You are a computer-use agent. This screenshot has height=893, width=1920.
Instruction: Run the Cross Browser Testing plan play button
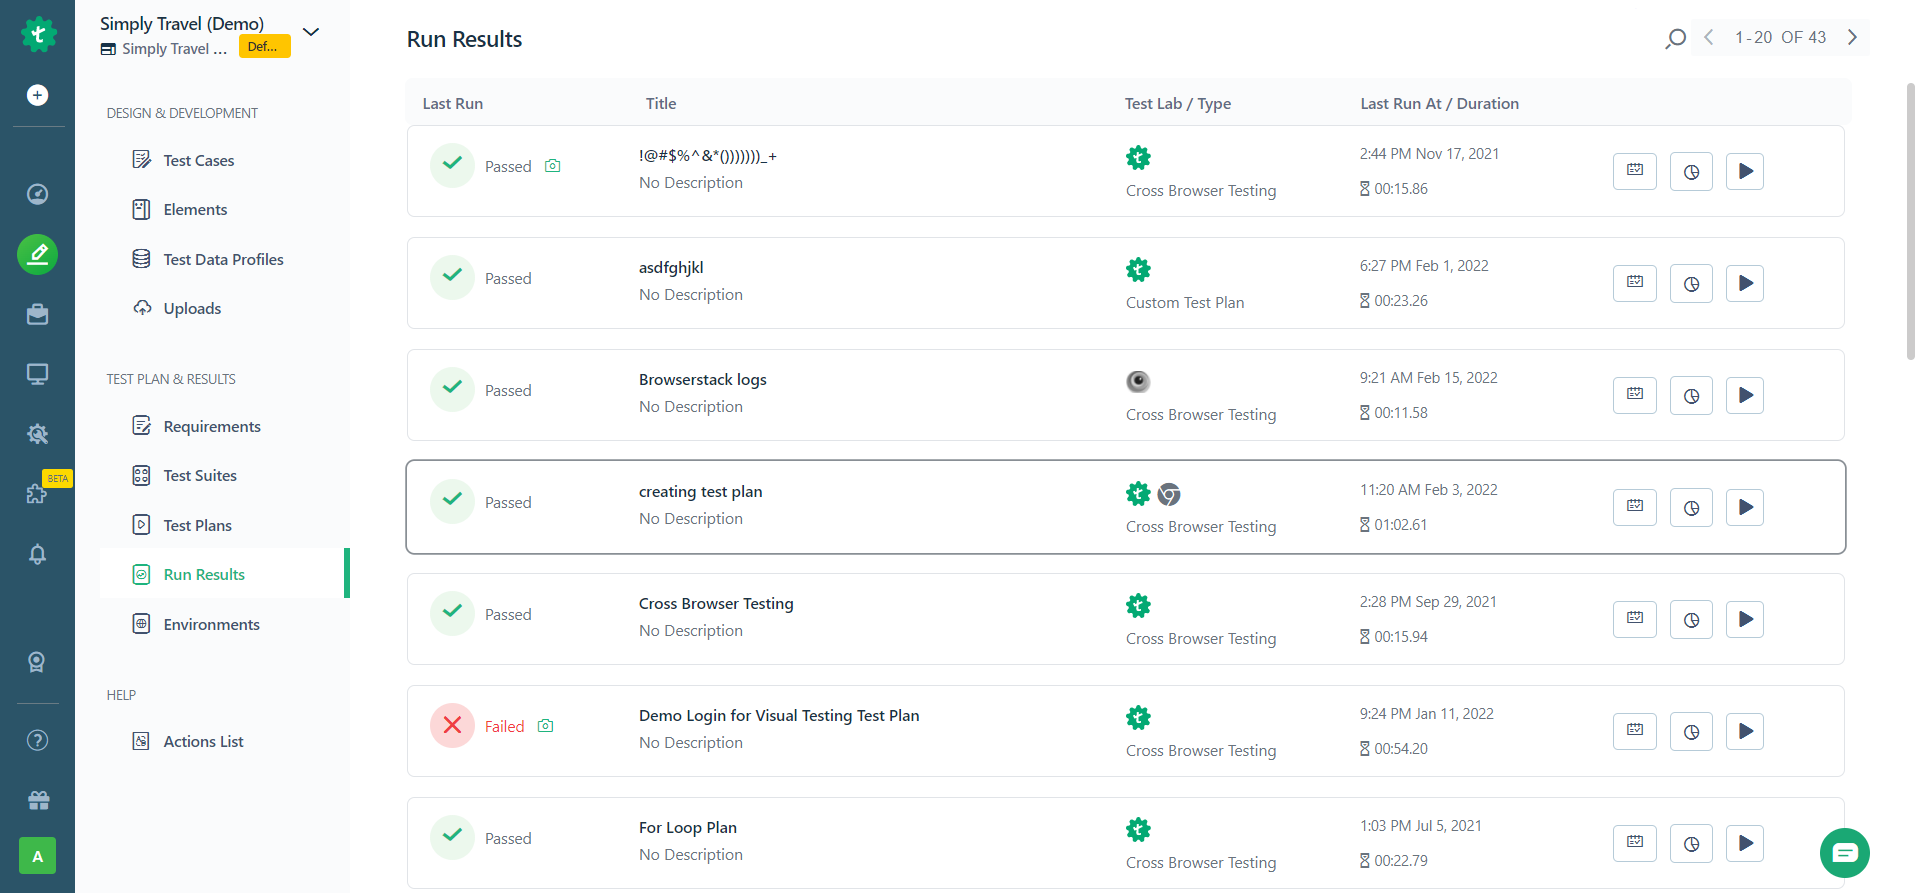click(x=1745, y=619)
